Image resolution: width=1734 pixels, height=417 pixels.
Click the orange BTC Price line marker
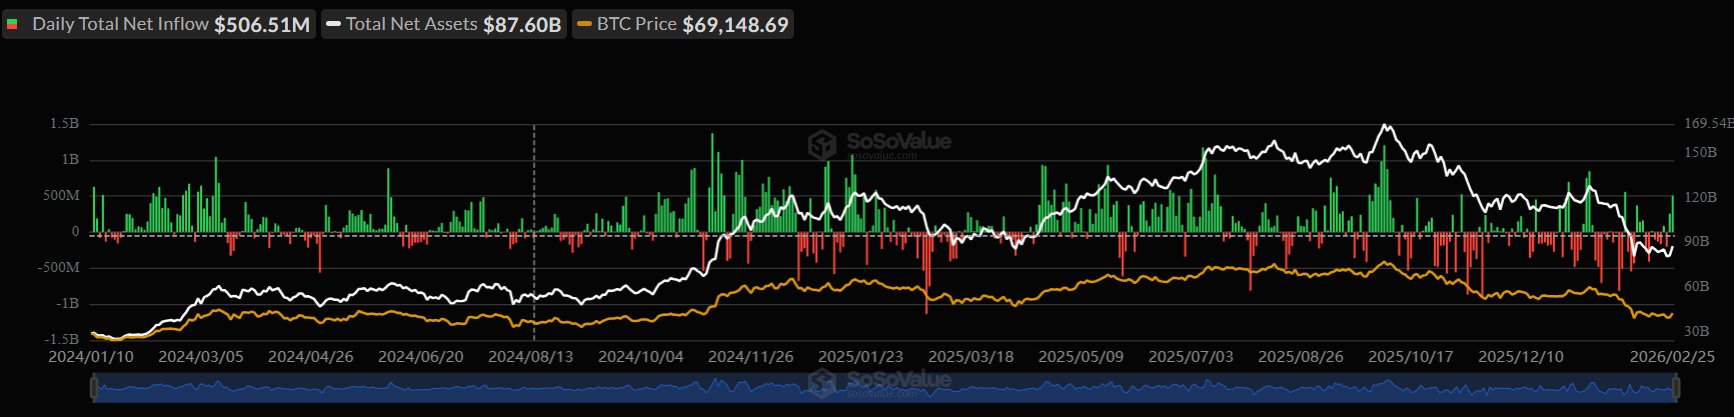click(x=585, y=24)
